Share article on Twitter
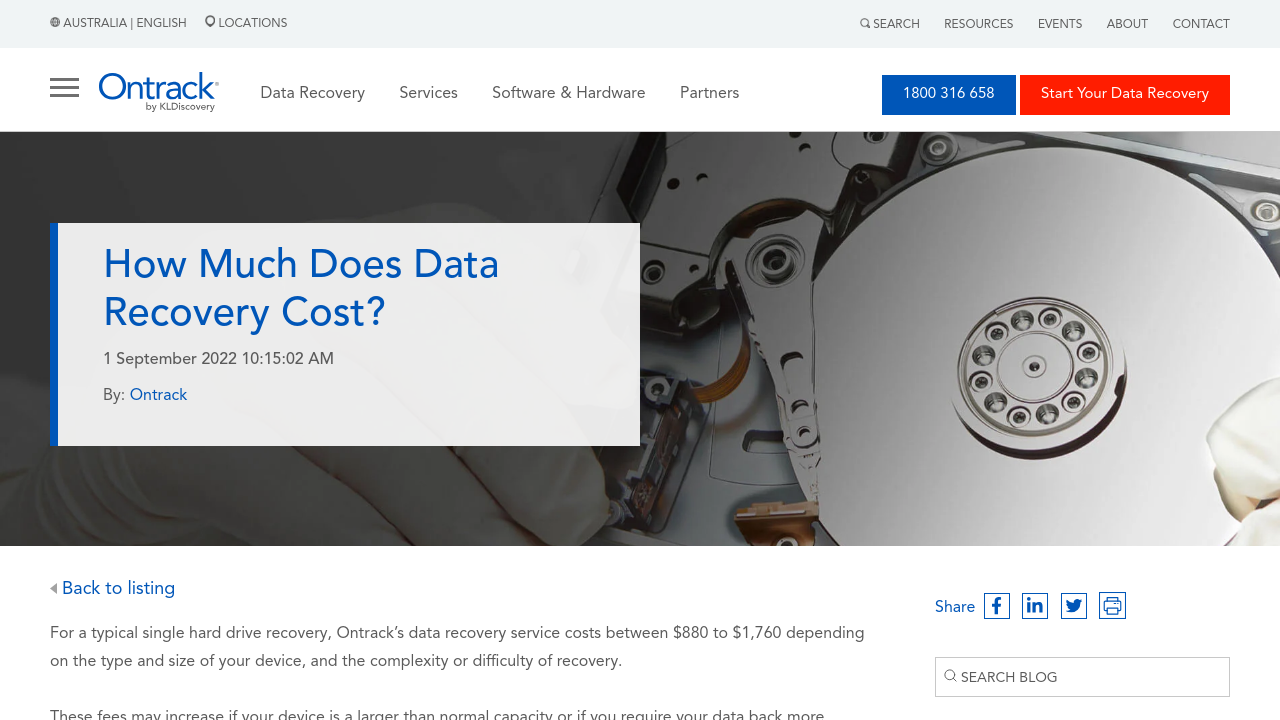 (1073, 606)
